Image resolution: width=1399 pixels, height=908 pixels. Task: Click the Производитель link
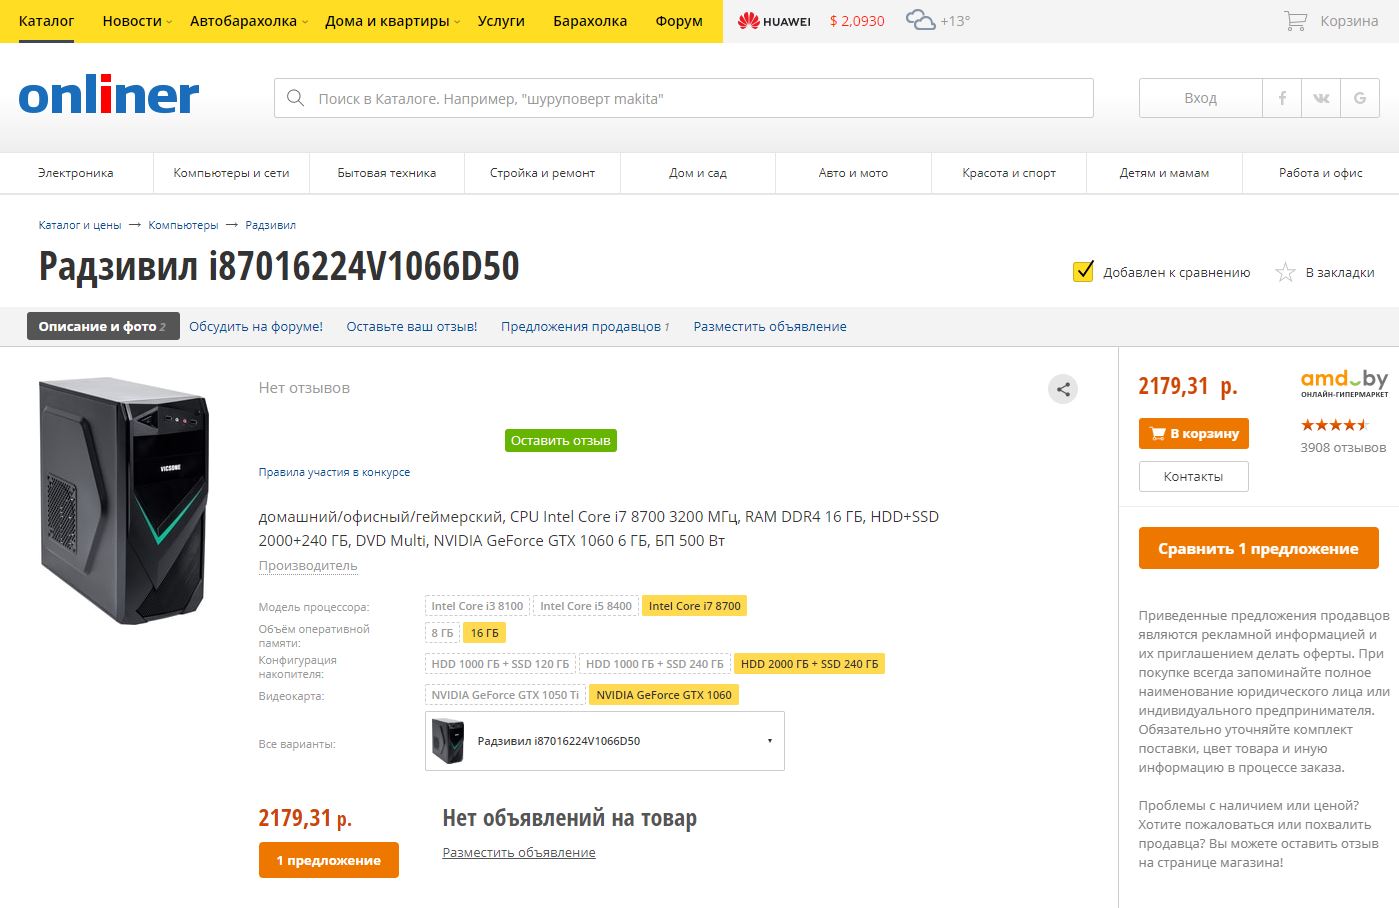click(308, 565)
